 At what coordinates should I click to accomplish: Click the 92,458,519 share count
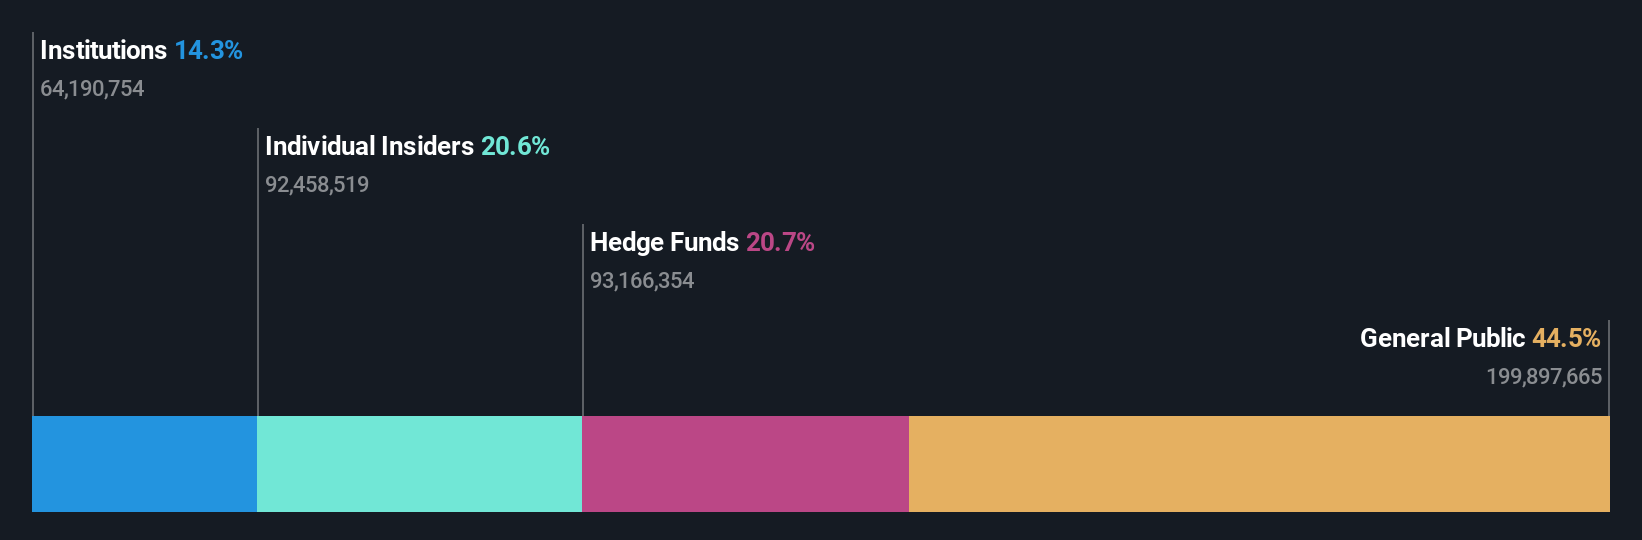click(x=317, y=185)
